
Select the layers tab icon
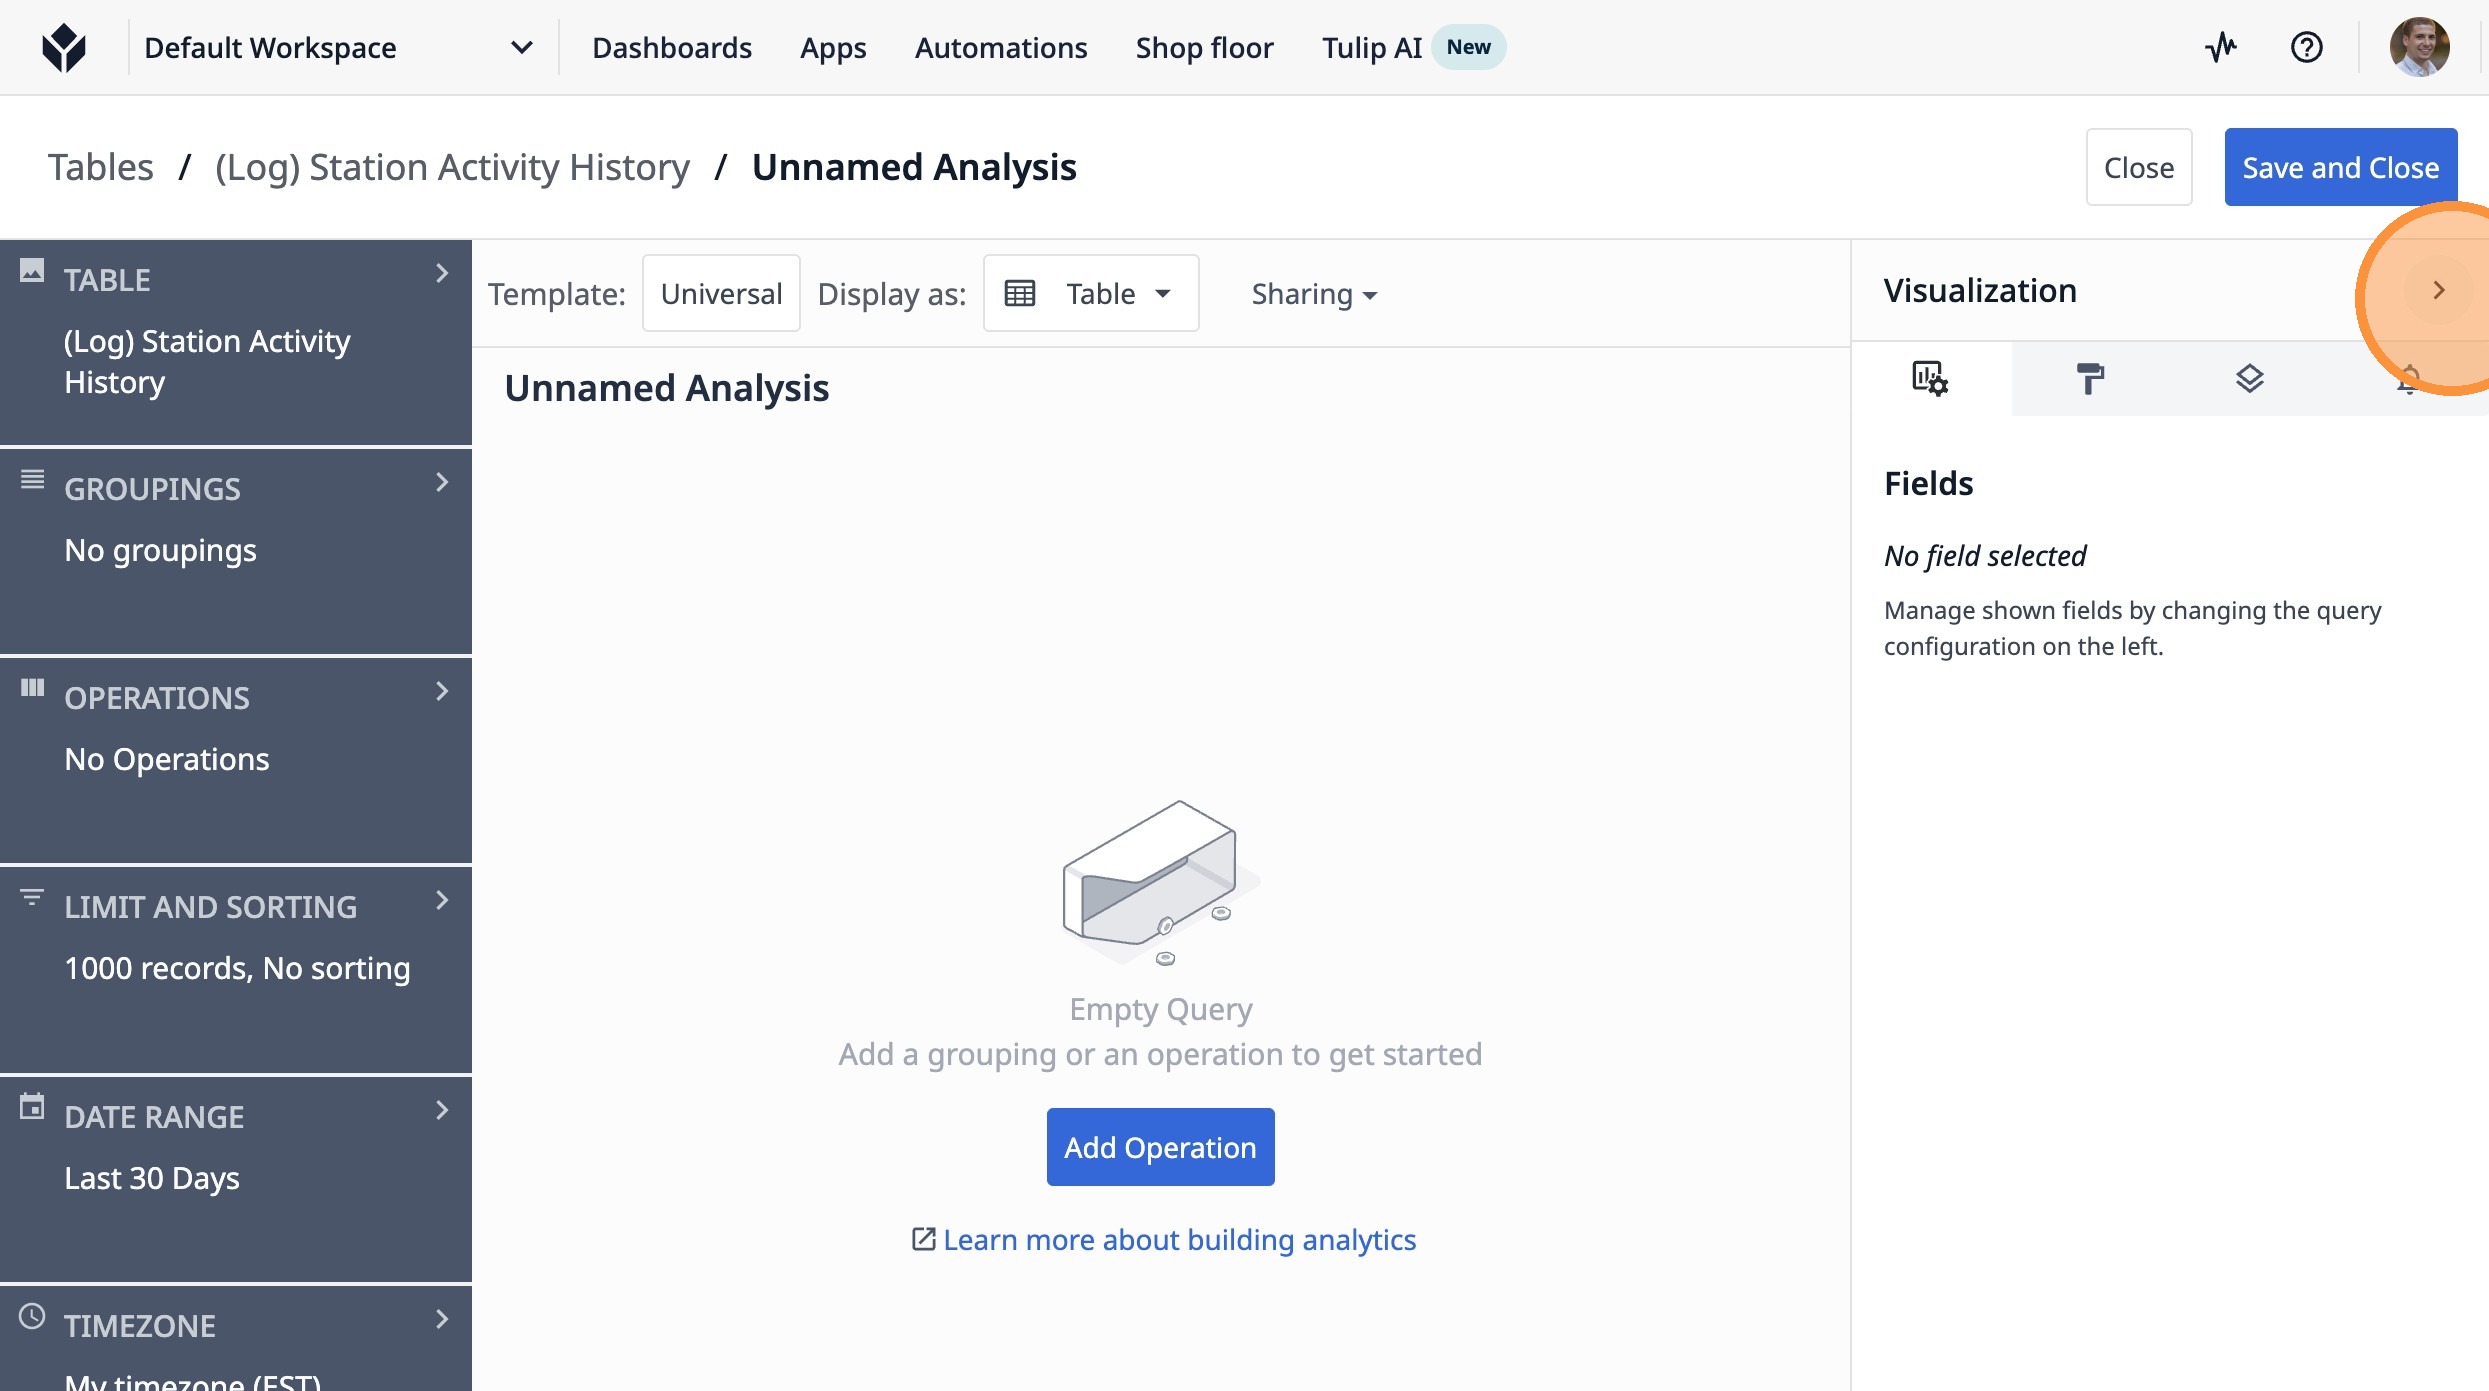(2249, 379)
